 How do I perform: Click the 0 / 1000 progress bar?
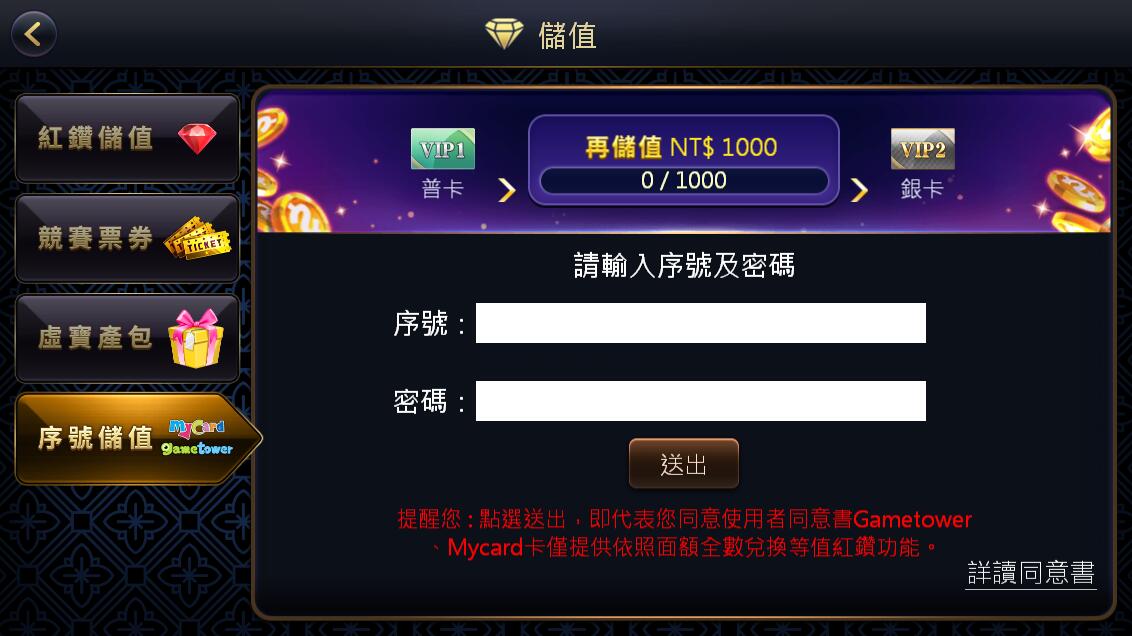684,180
